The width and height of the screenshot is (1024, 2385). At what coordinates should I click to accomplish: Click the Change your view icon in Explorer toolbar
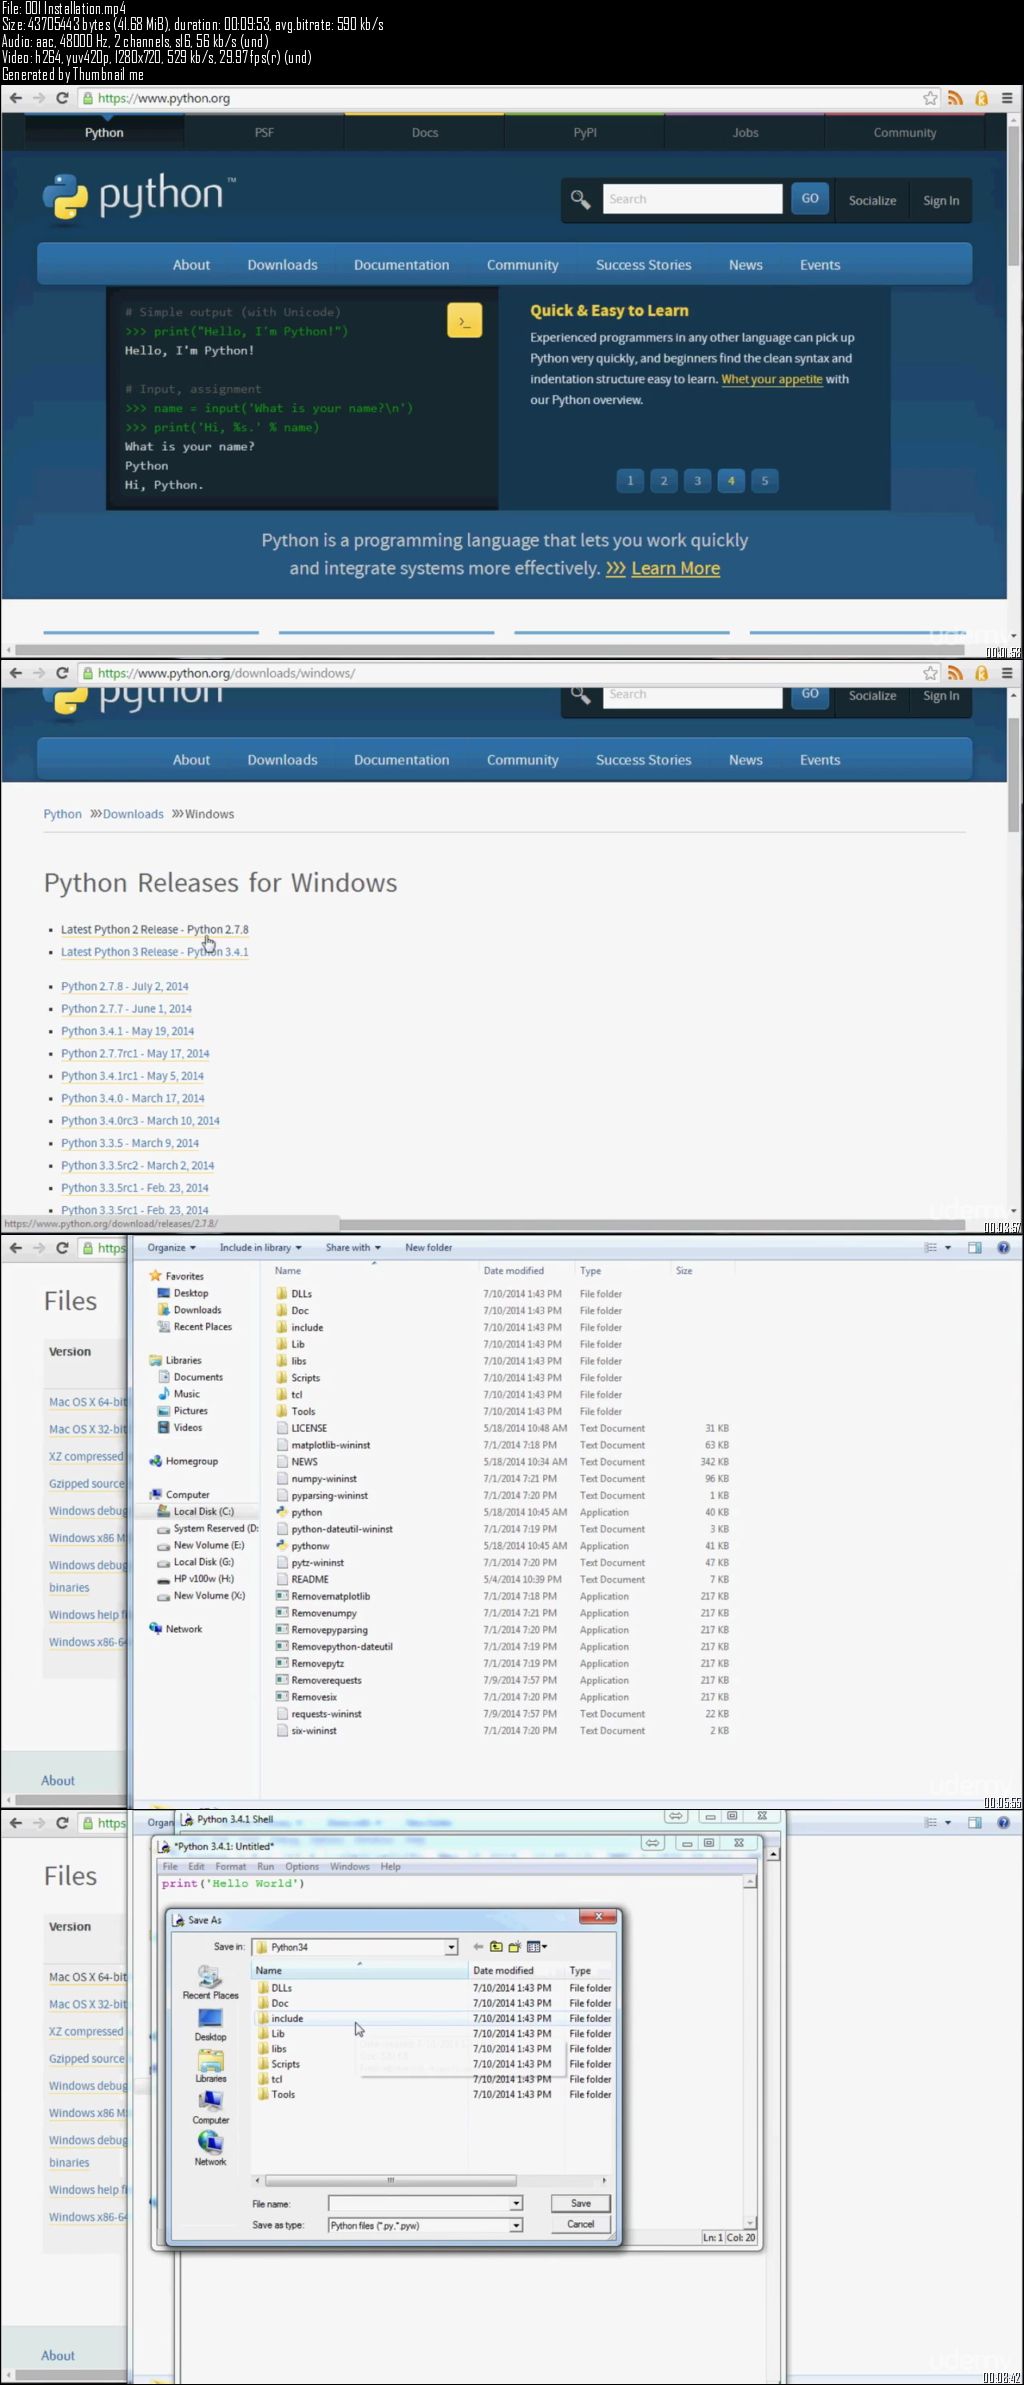pyautogui.click(x=931, y=1247)
